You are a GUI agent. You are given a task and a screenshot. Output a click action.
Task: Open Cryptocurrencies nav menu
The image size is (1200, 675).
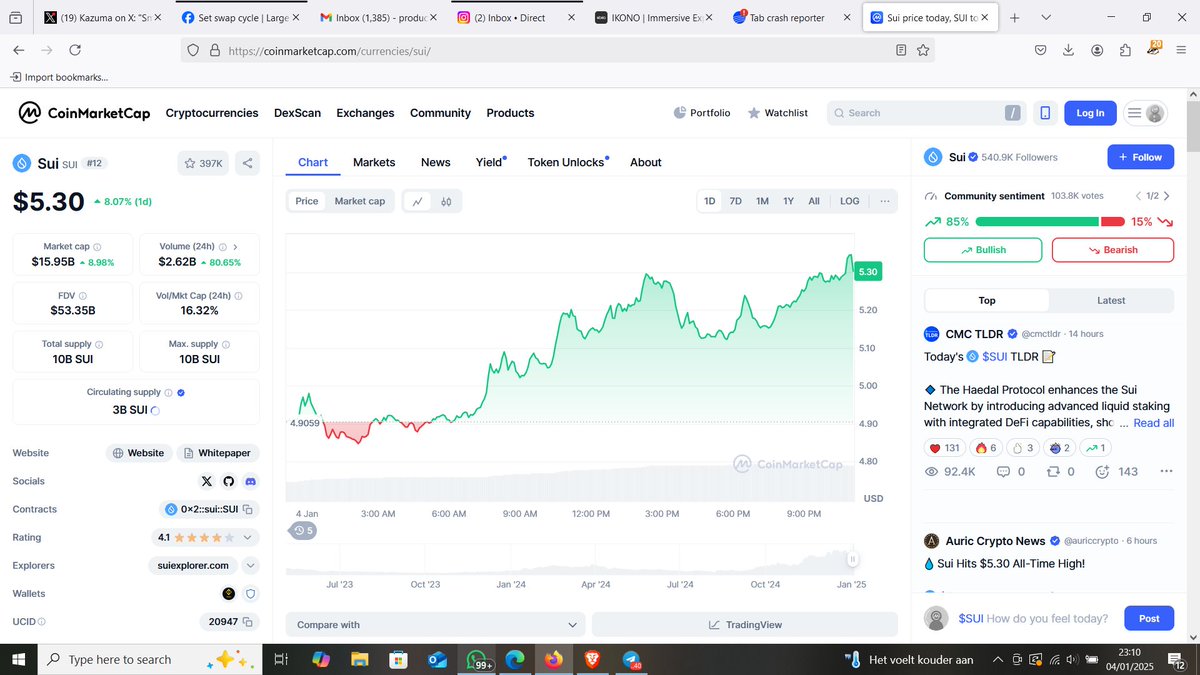212,113
